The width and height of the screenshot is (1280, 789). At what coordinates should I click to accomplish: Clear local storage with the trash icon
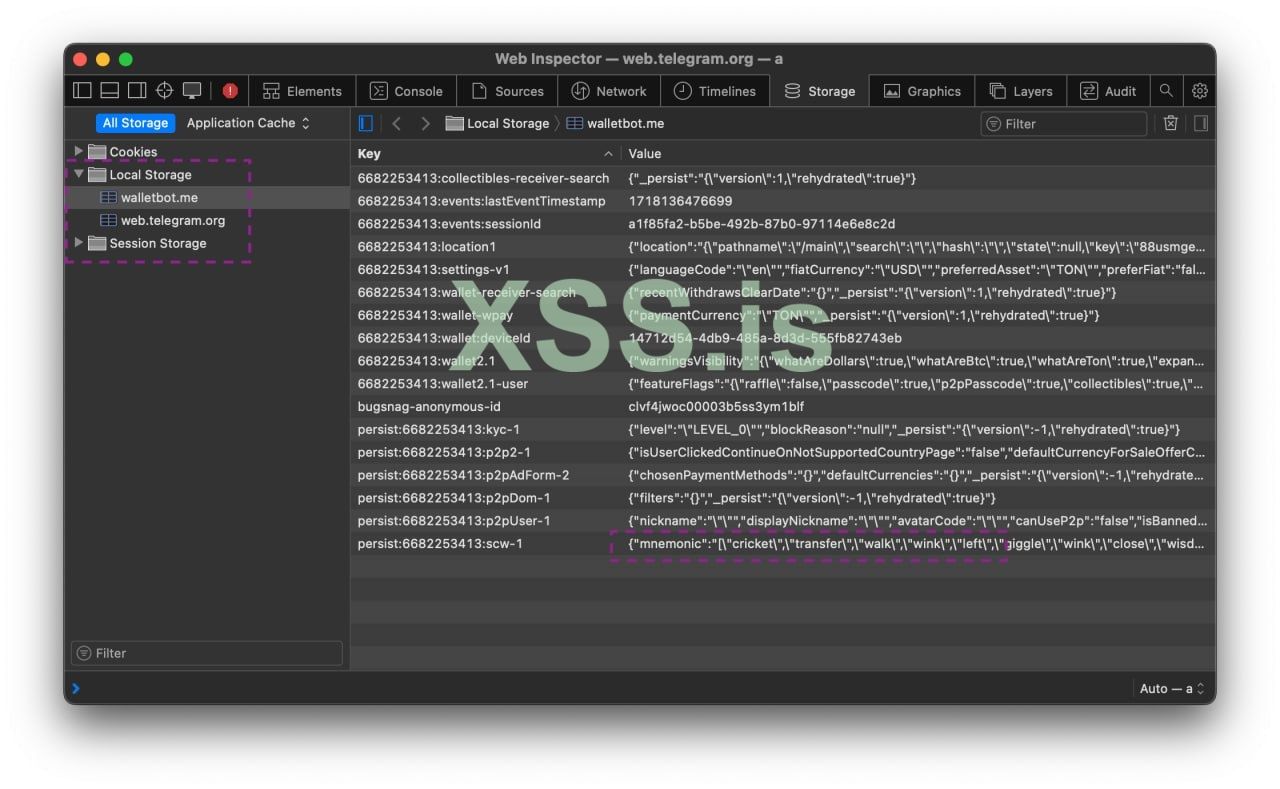tap(1171, 123)
